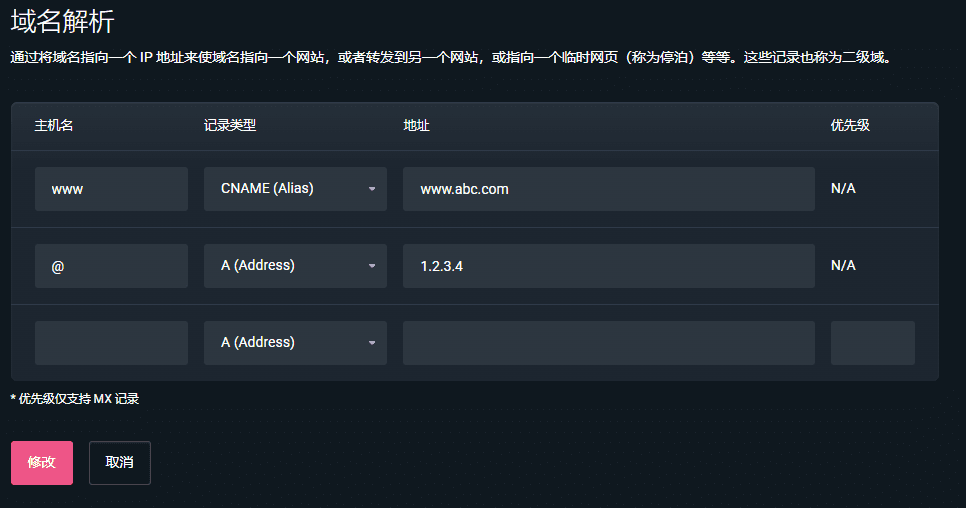This screenshot has width=966, height=508.
Task: Focus the empty address field in the last row
Action: (x=608, y=343)
